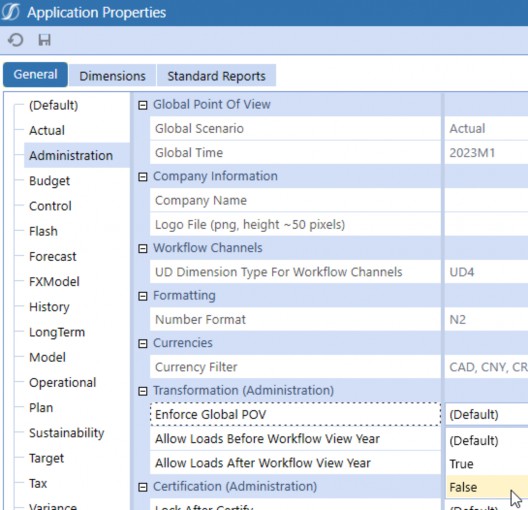Click the OneStream logo in title bar

click(10, 12)
